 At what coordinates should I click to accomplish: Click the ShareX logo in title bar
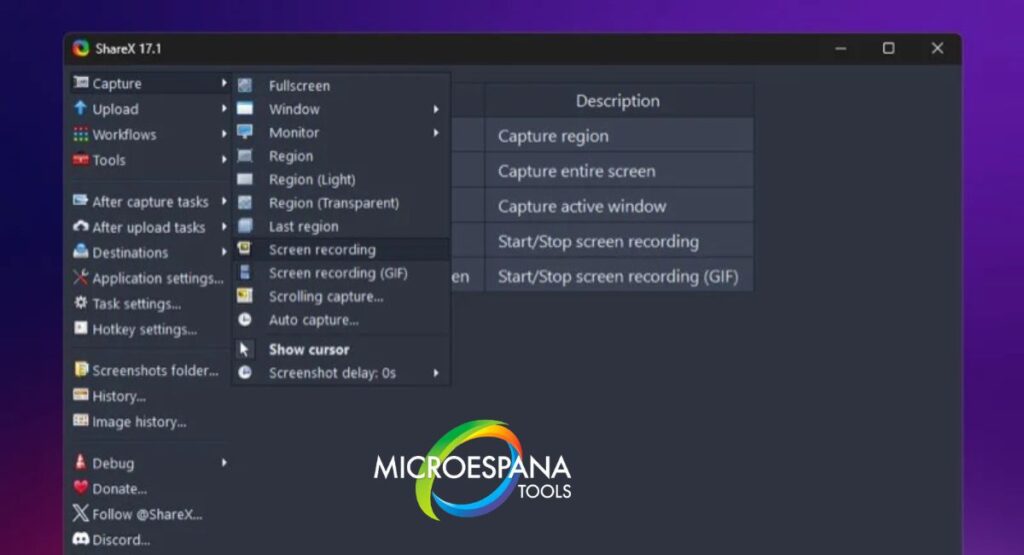[x=81, y=48]
